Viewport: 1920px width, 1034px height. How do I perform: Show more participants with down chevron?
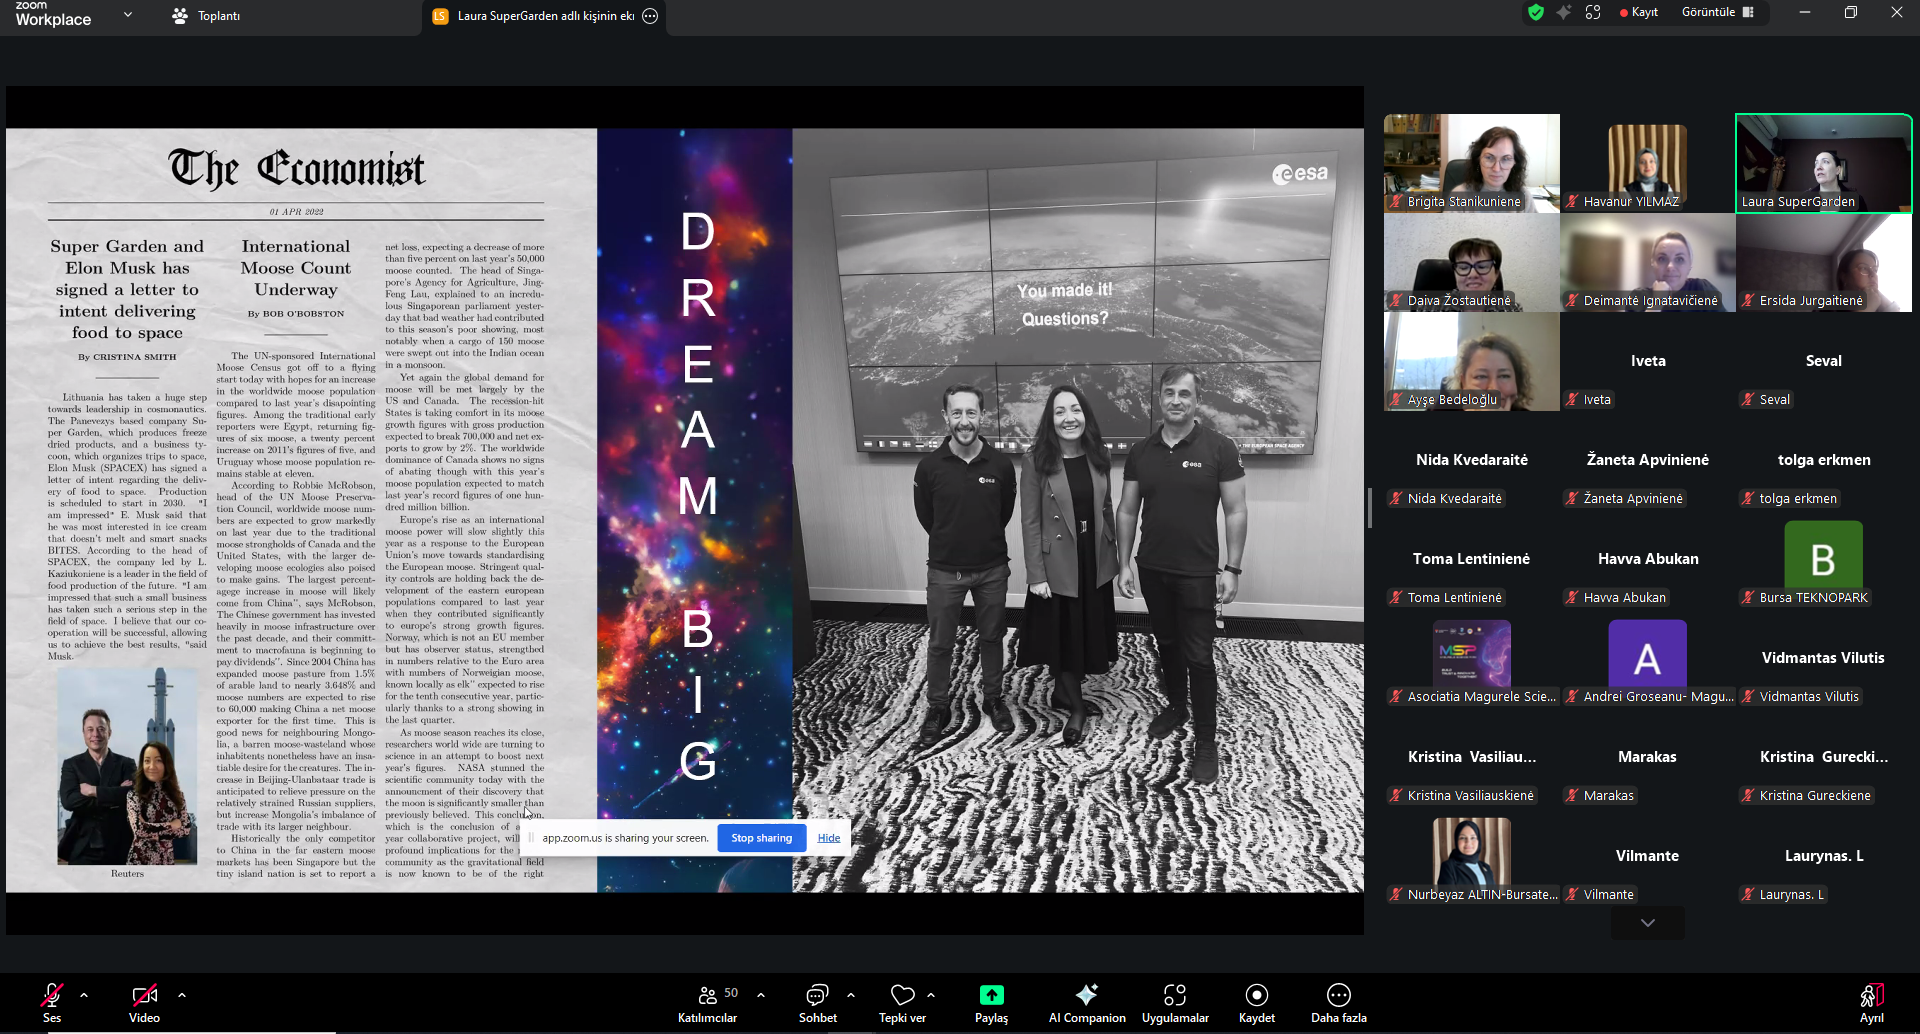[1647, 922]
